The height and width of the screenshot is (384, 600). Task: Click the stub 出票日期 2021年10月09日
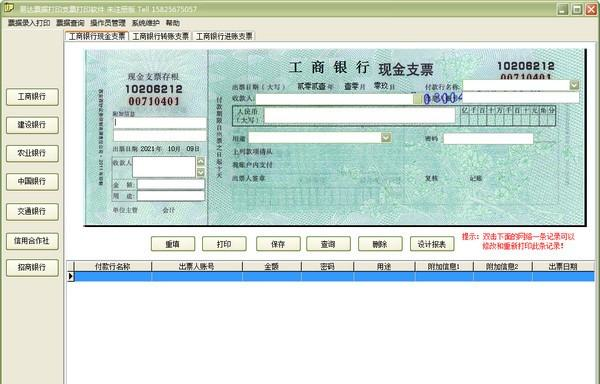click(x=156, y=149)
